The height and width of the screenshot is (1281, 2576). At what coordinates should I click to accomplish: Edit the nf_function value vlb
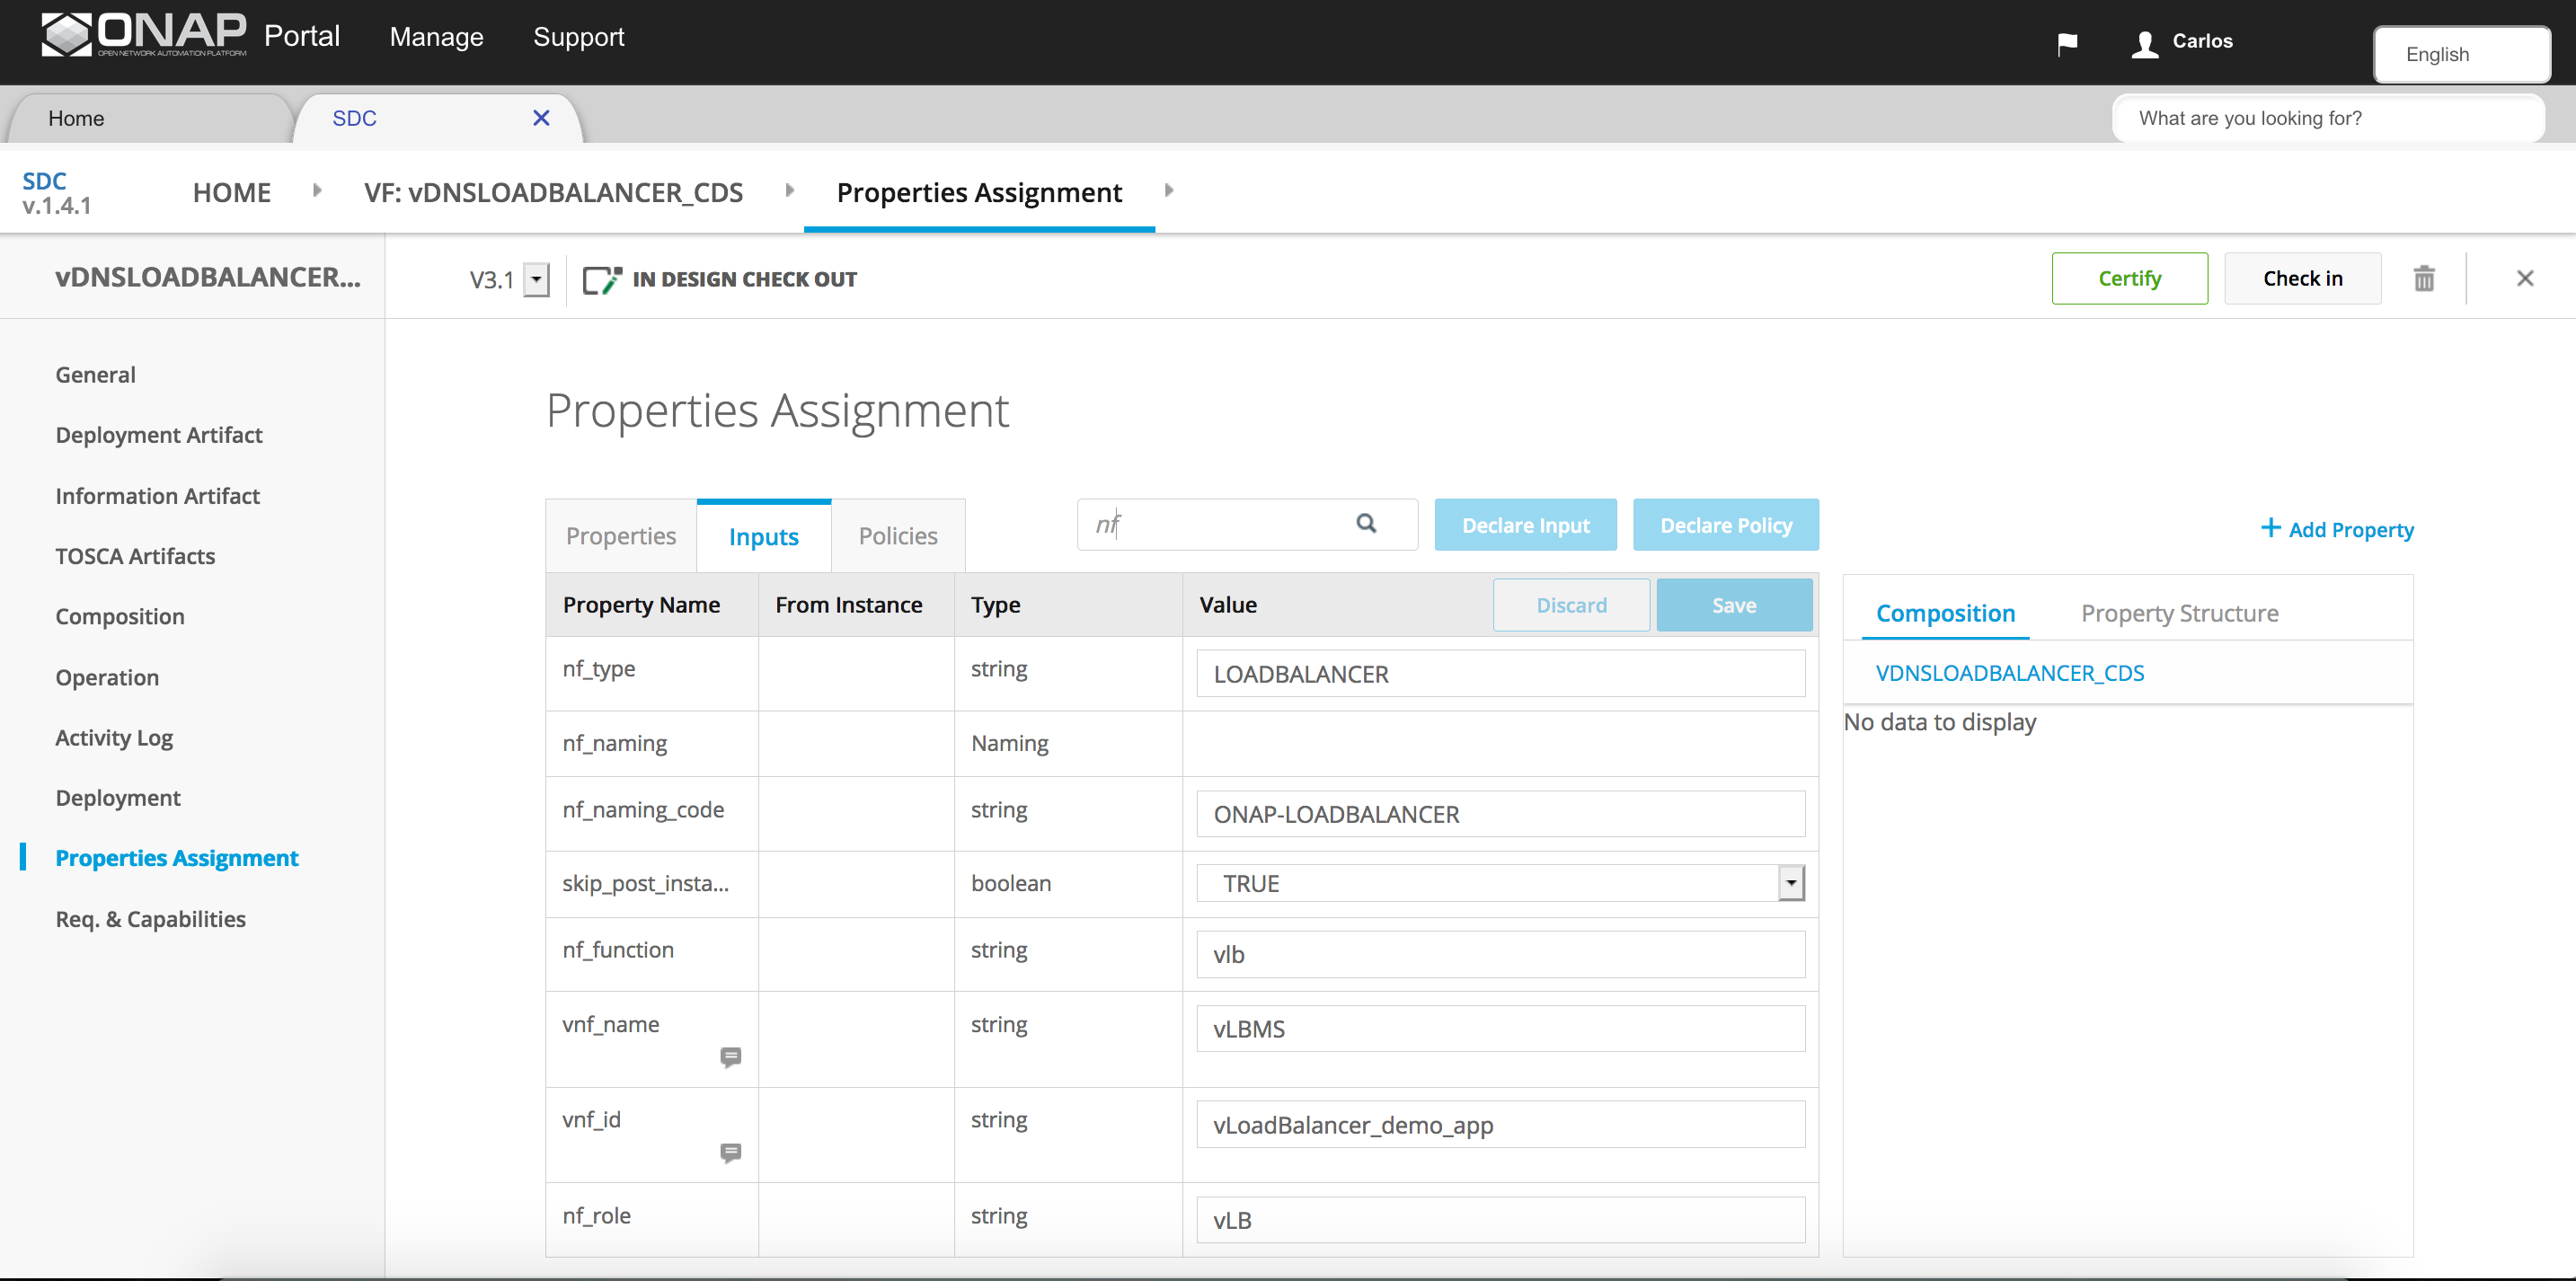1500,954
